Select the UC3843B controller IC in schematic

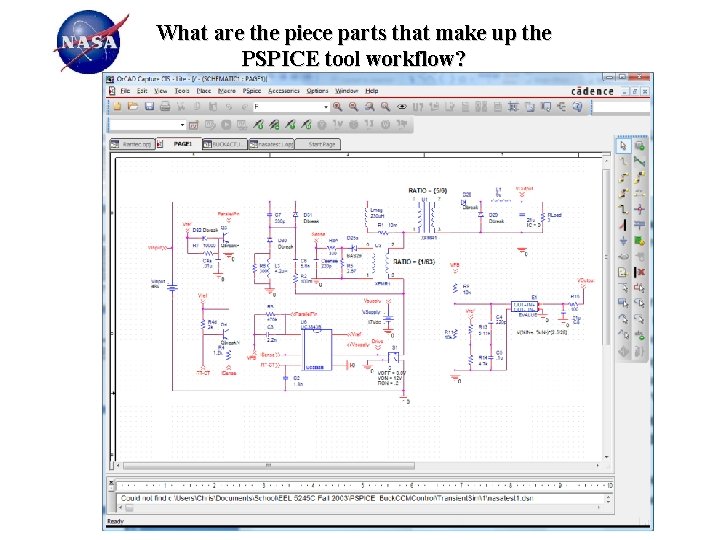click(x=317, y=349)
